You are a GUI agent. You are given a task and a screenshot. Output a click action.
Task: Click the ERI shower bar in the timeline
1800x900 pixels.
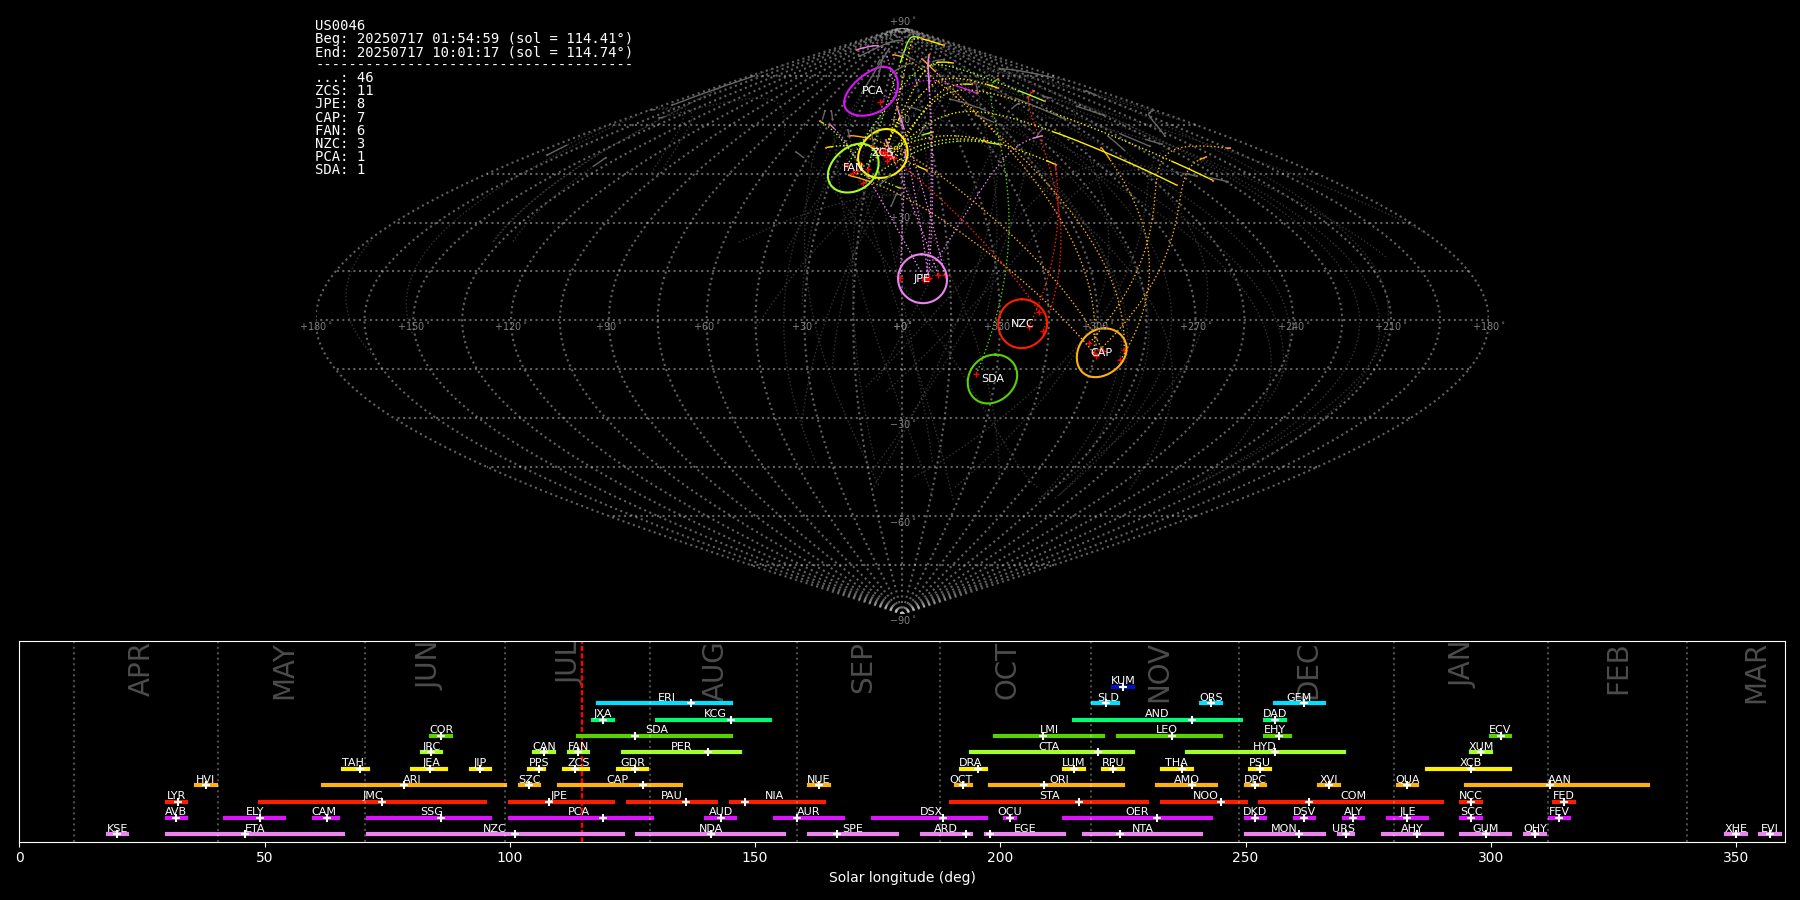point(664,703)
